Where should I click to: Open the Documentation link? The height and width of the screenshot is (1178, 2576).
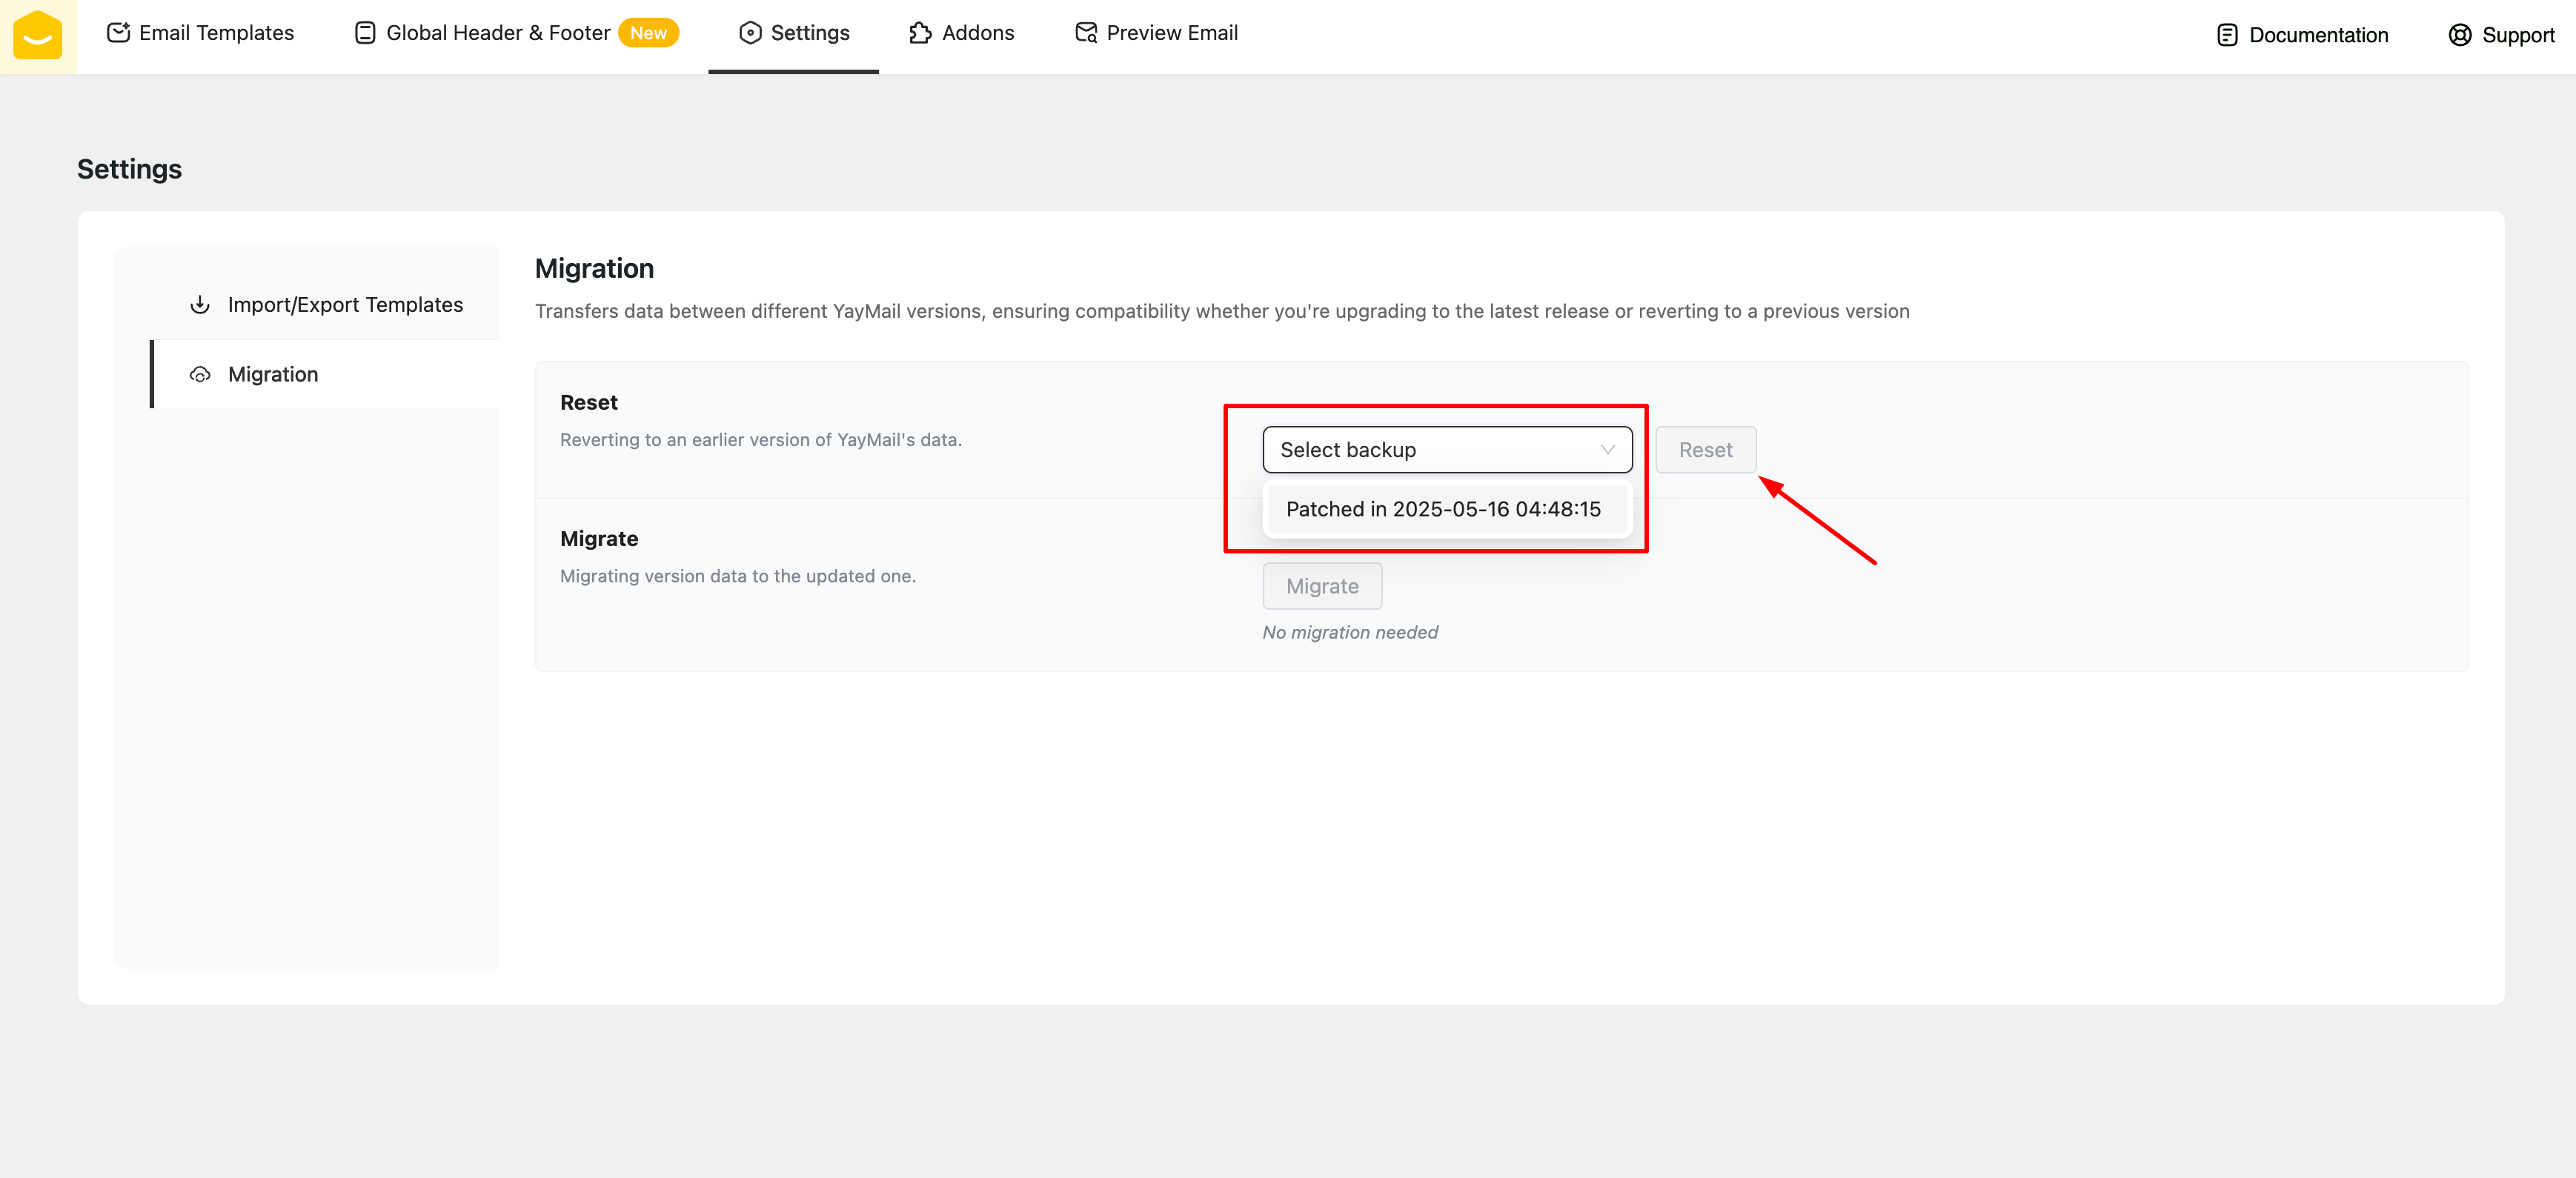2318,35
